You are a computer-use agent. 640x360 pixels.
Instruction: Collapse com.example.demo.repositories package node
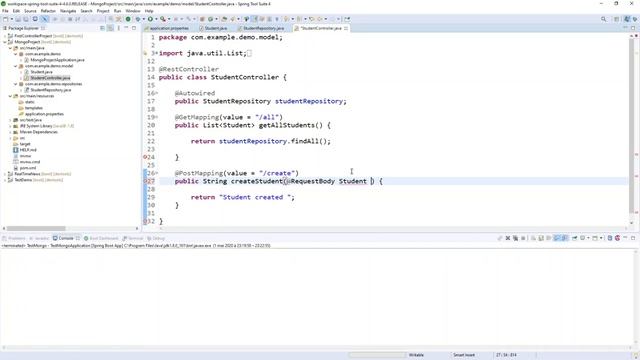pos(16,84)
